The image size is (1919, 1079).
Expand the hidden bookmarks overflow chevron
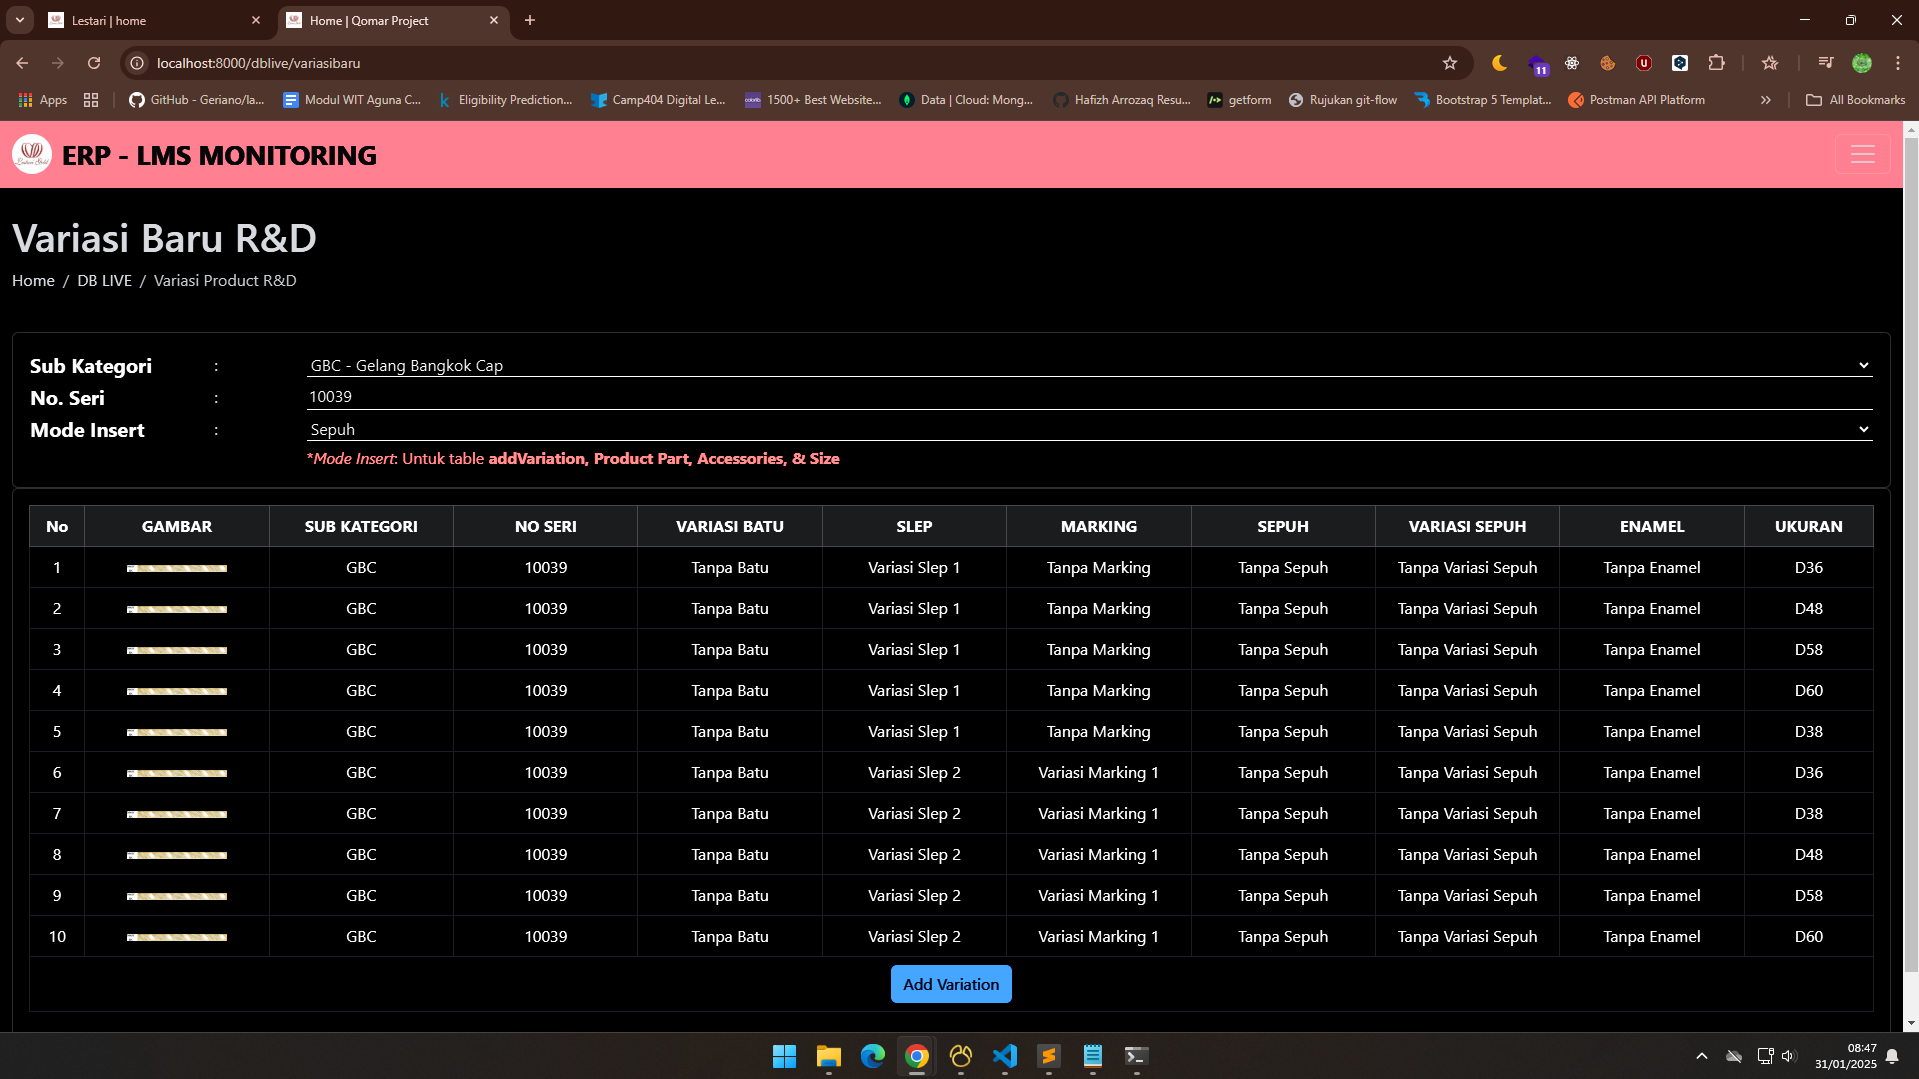[1765, 100]
